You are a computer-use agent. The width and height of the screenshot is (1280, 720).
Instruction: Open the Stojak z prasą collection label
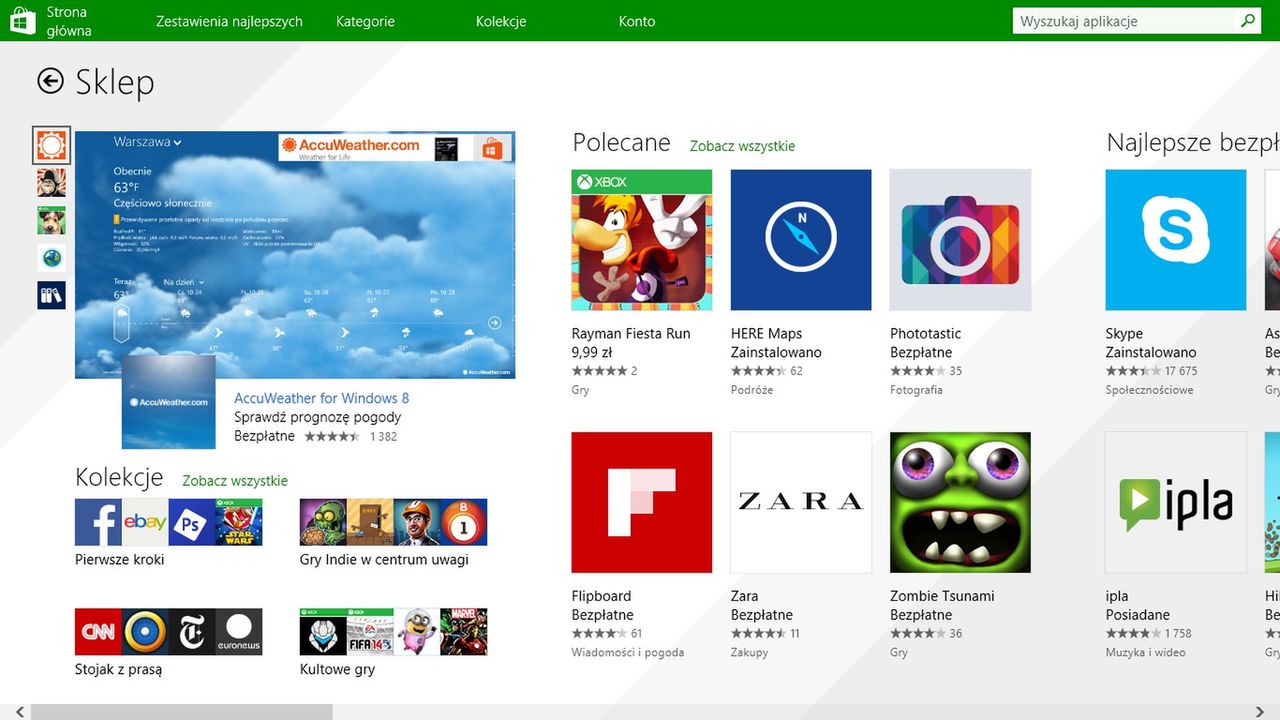[118, 670]
